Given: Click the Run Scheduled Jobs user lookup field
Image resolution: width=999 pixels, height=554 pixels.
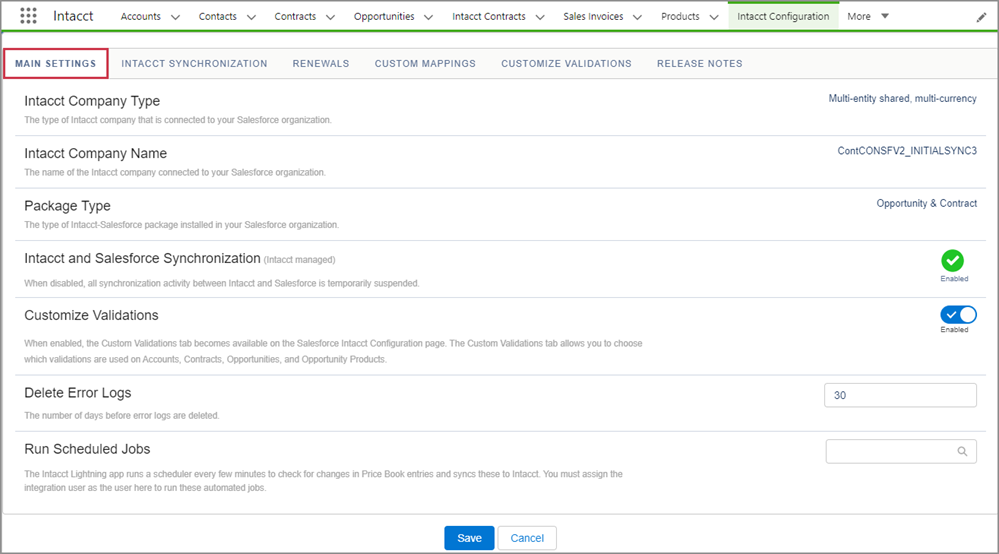Looking at the screenshot, I should 901,451.
